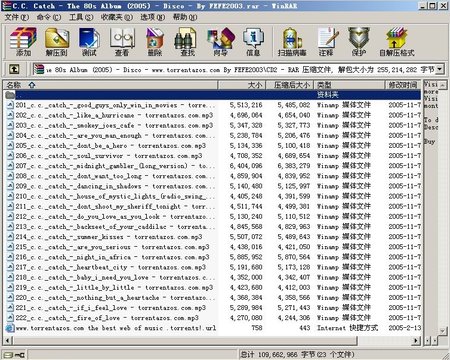Image resolution: width=450 pixels, height=360 pixels.
Task: Select file 219 little_by_little
Action: coord(114,287)
